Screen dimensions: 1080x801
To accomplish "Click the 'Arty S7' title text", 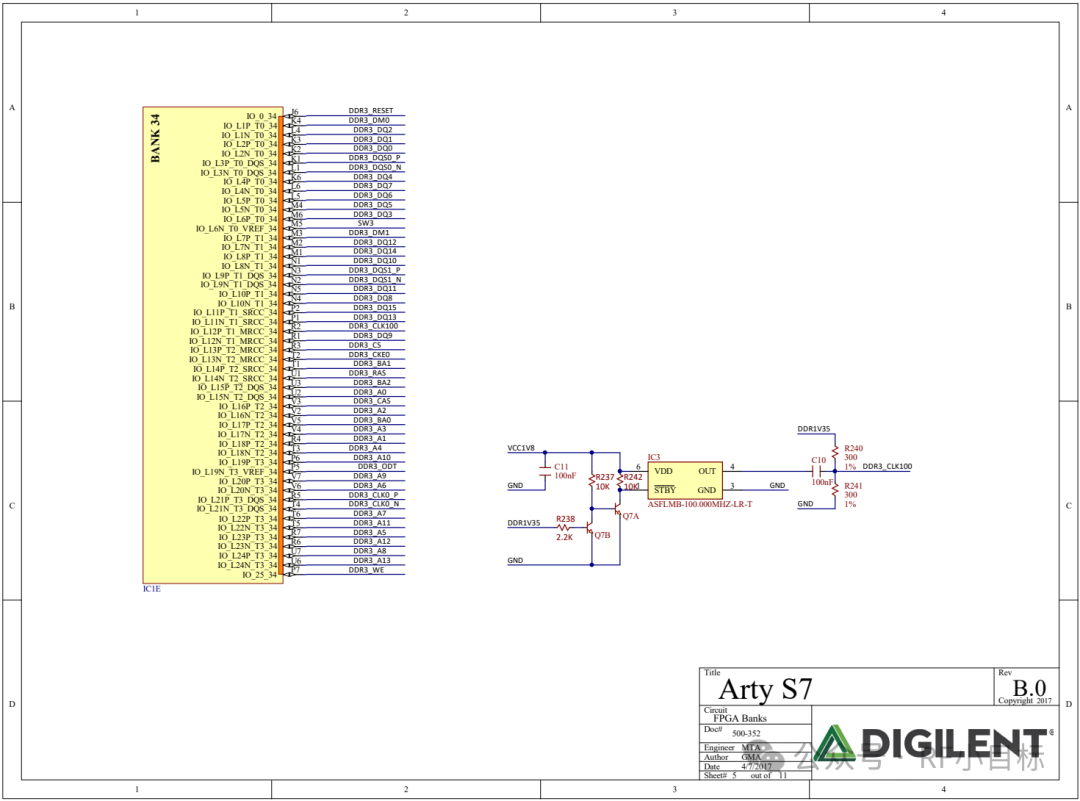I will (x=765, y=689).
